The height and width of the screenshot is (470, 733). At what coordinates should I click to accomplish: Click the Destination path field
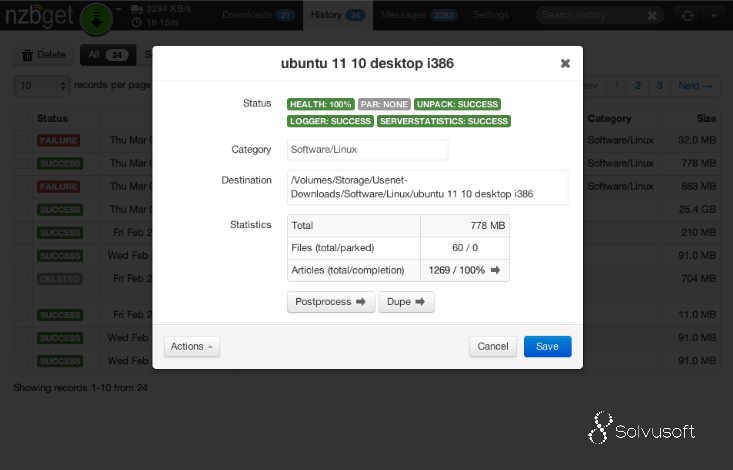pos(427,187)
